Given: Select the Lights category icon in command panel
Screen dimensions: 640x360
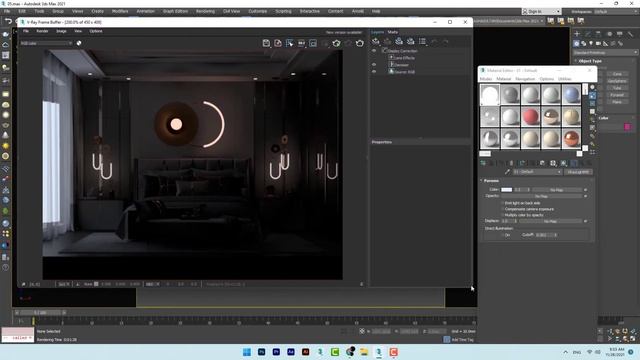Looking at the screenshot, I should tap(591, 43).
